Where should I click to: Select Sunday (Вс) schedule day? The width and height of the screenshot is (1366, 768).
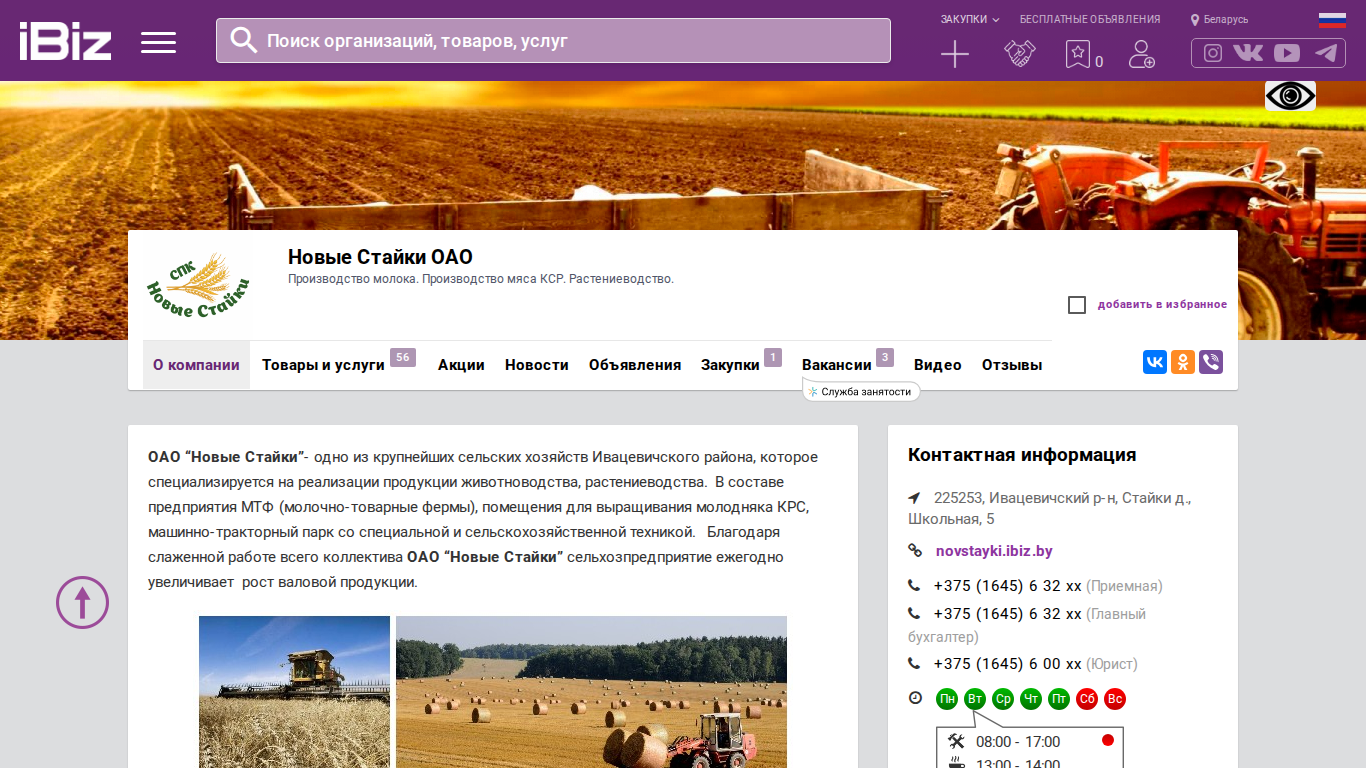(1115, 699)
